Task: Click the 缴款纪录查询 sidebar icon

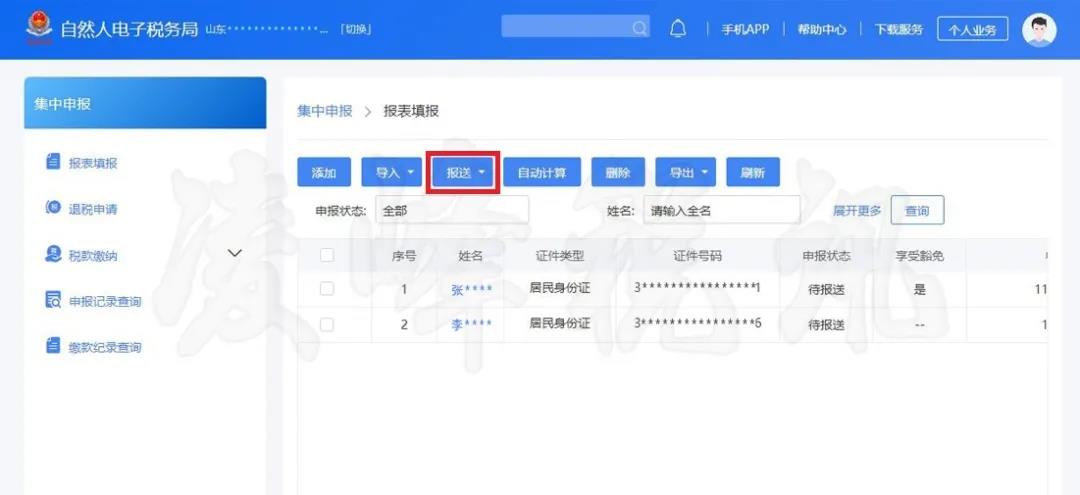Action: tap(53, 346)
